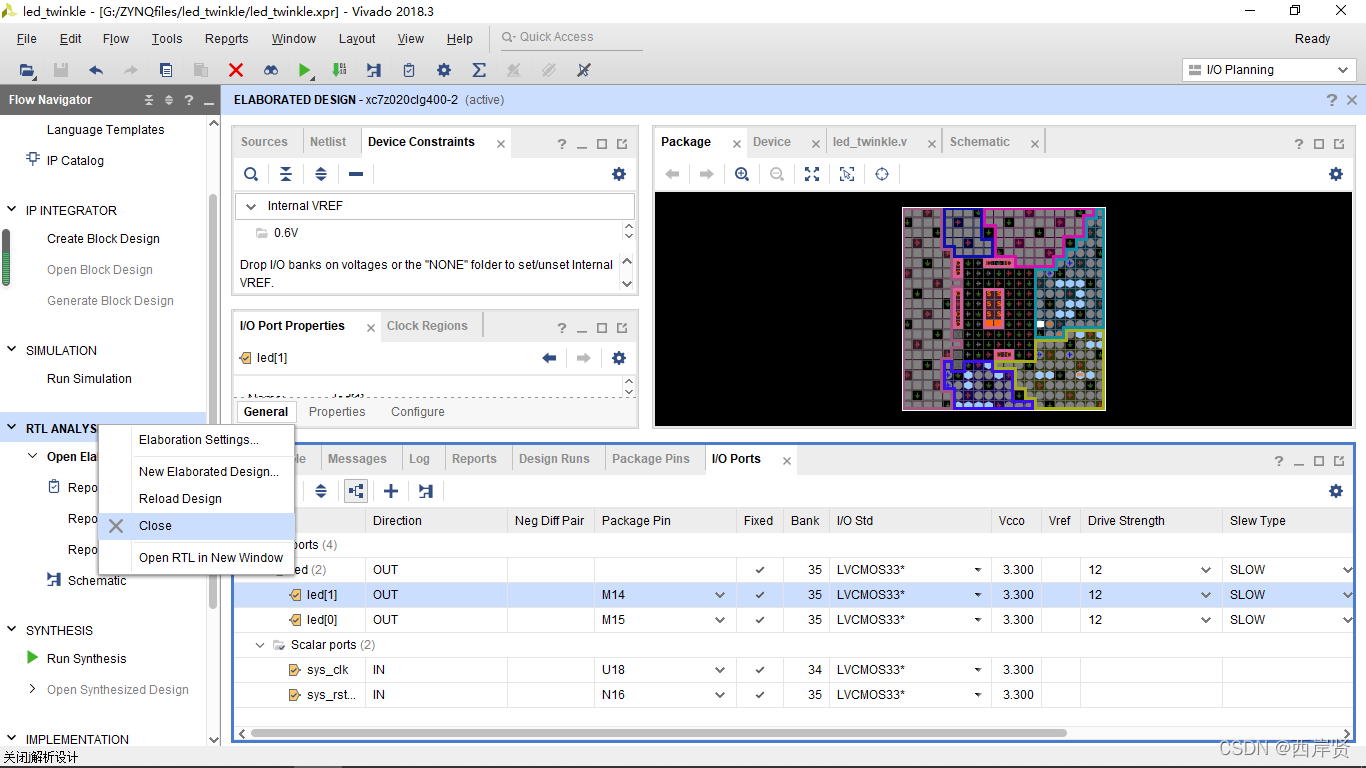The width and height of the screenshot is (1366, 768).
Task: Collapse the IP INTEGRATOR section
Action: (x=12, y=210)
